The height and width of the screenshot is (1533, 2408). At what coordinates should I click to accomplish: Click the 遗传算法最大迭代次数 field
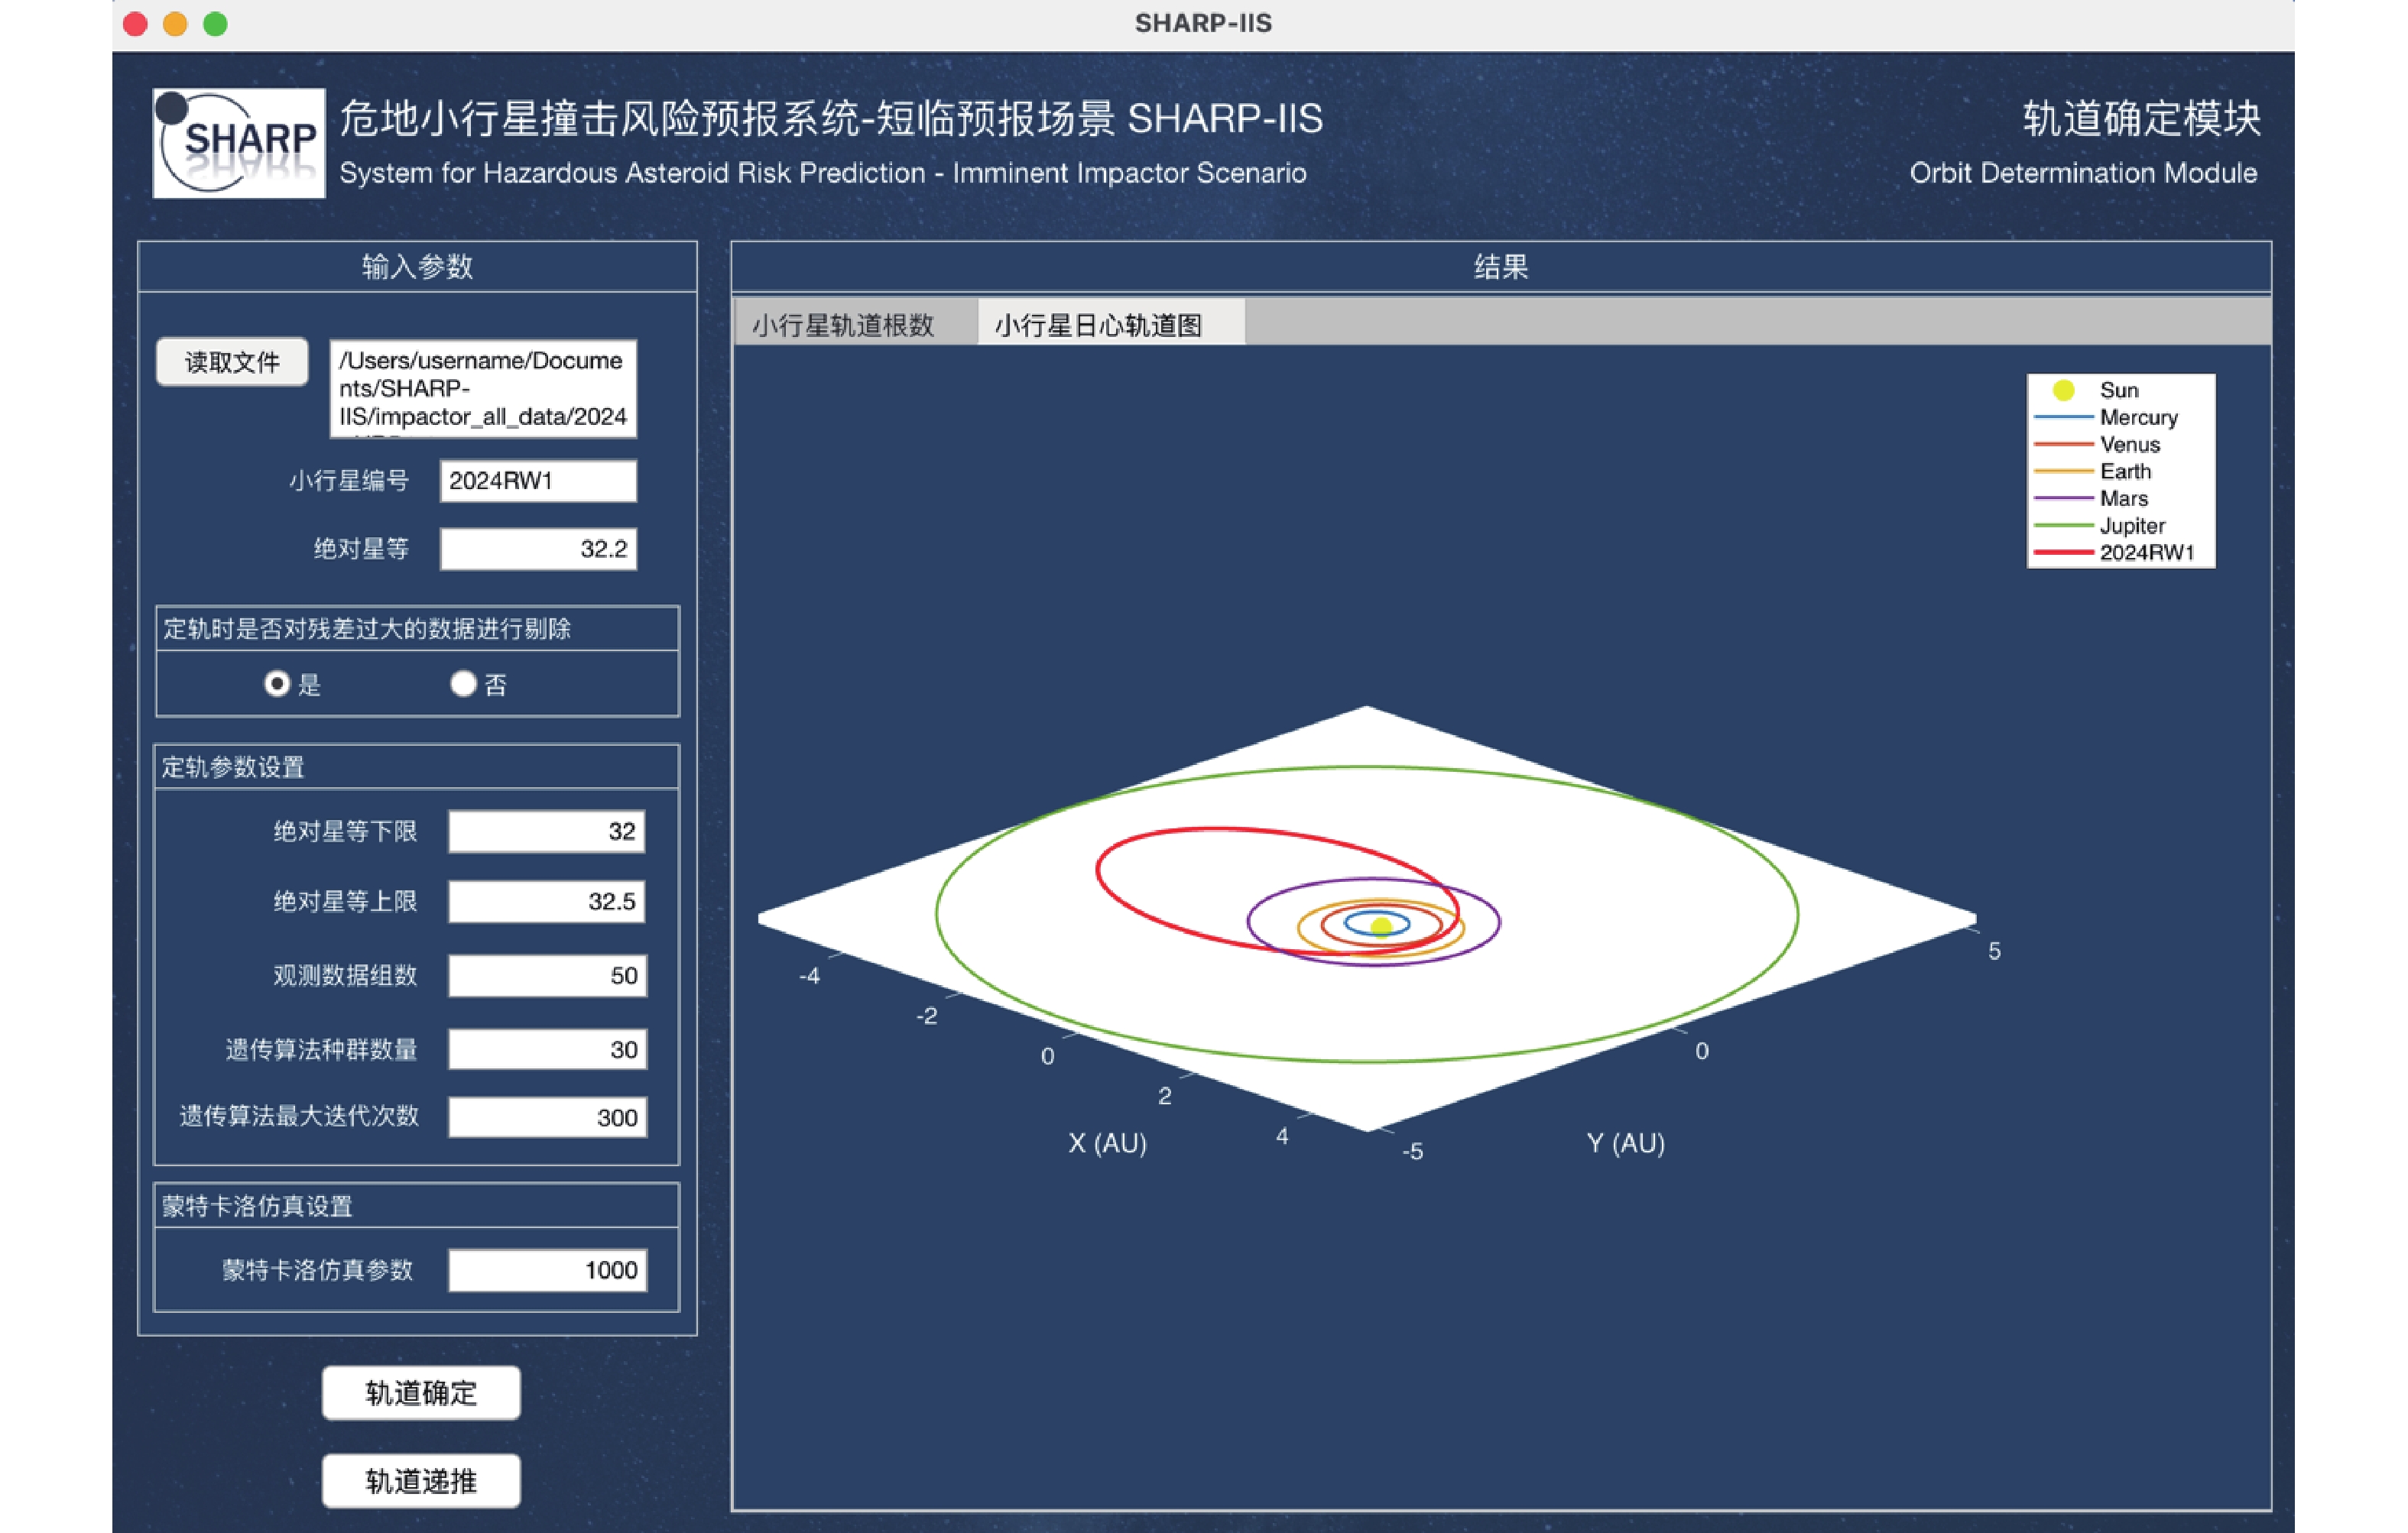[x=547, y=1118]
